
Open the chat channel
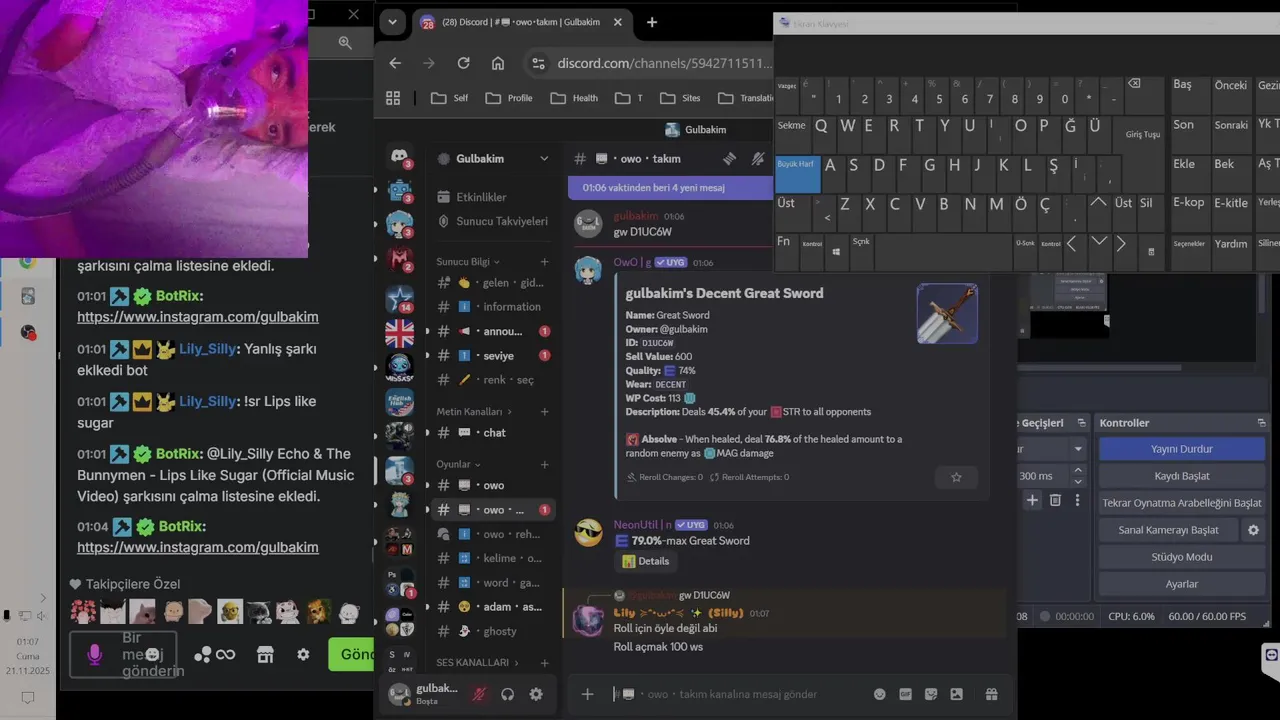coord(493,433)
